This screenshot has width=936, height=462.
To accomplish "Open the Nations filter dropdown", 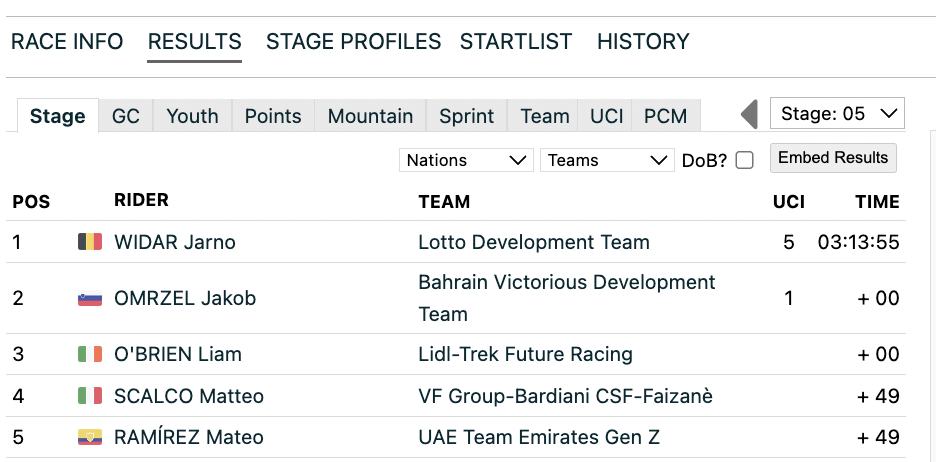I will [x=466, y=160].
